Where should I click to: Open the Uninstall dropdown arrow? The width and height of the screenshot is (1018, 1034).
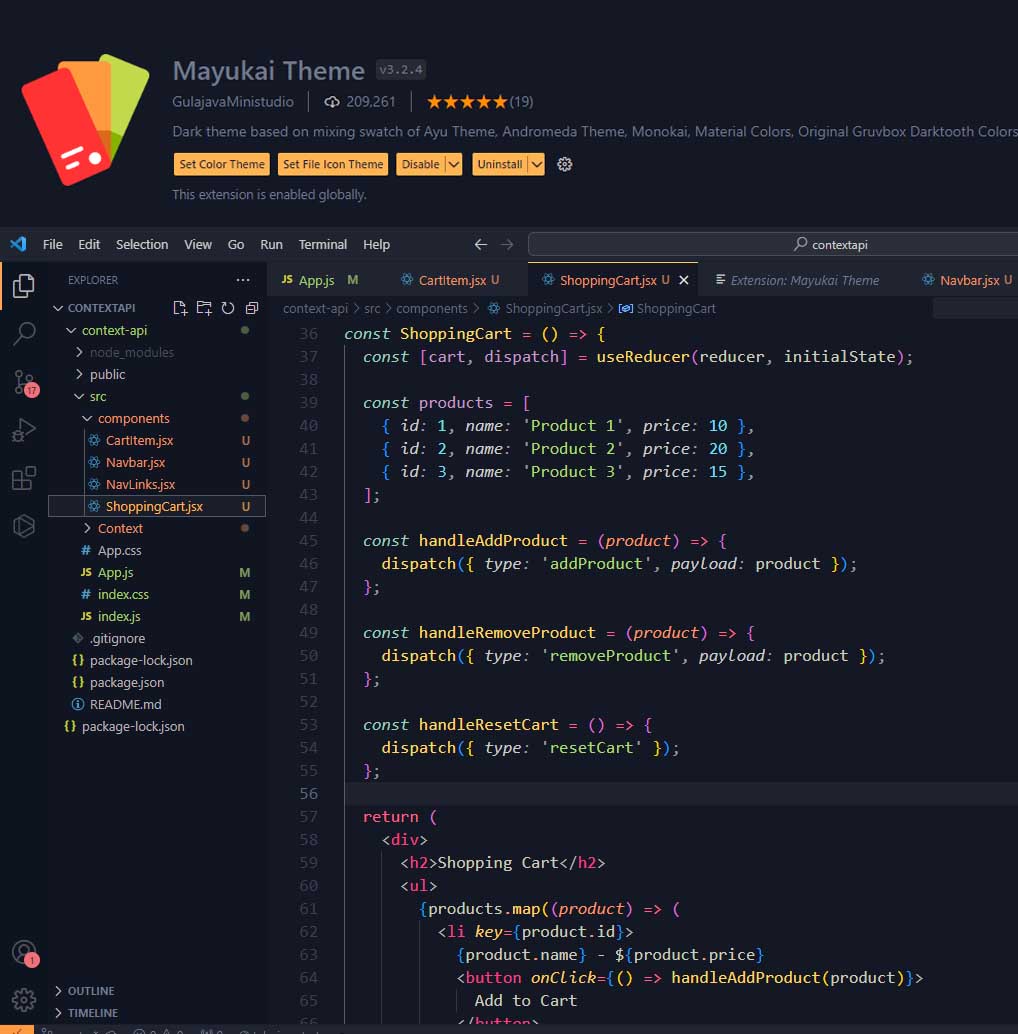point(537,164)
